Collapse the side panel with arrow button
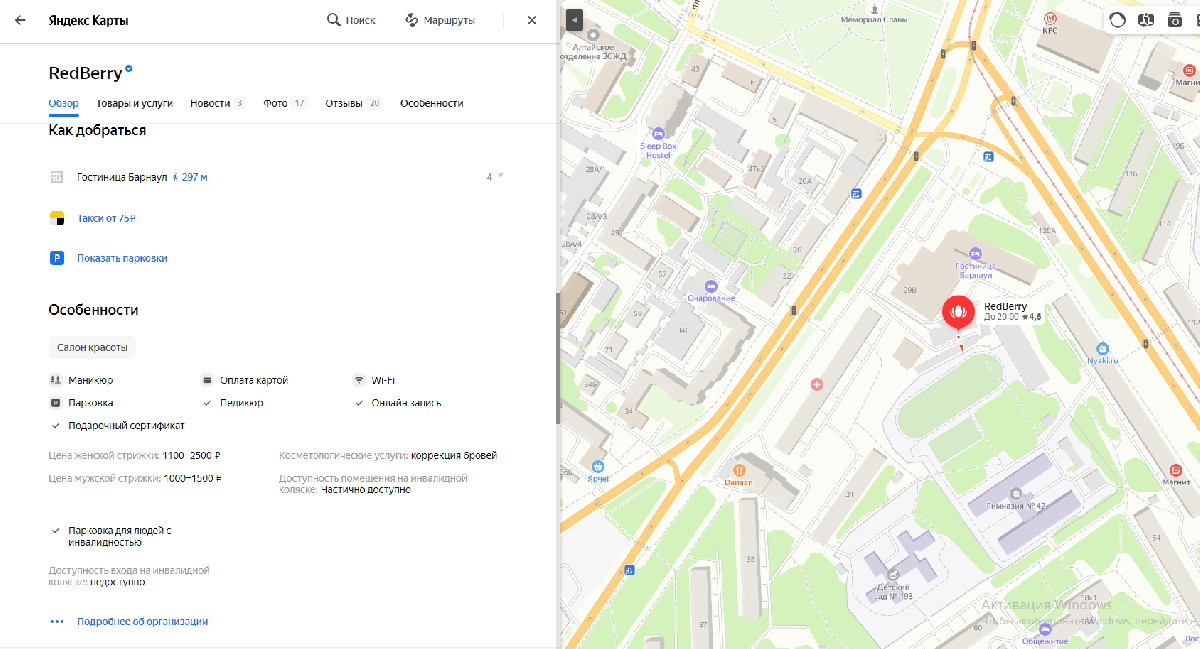This screenshot has width=1200, height=649. point(574,20)
